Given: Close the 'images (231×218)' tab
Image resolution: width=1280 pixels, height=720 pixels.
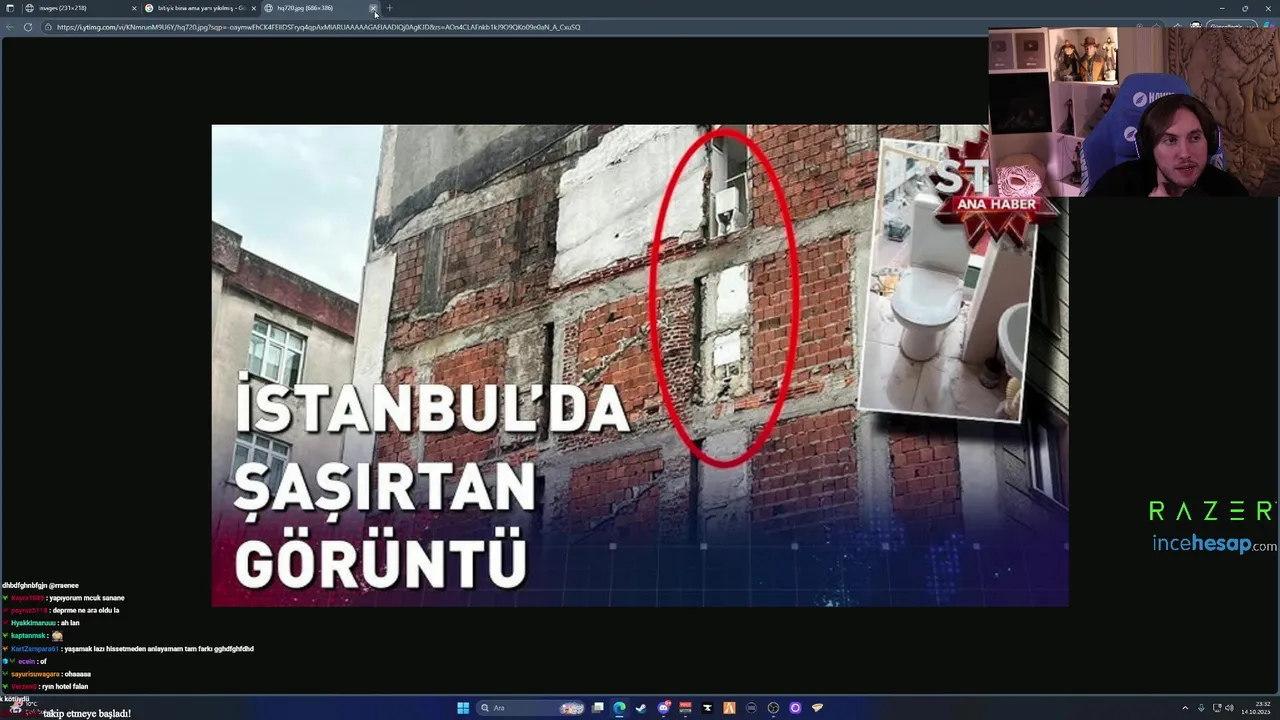Looking at the screenshot, I should 134,8.
